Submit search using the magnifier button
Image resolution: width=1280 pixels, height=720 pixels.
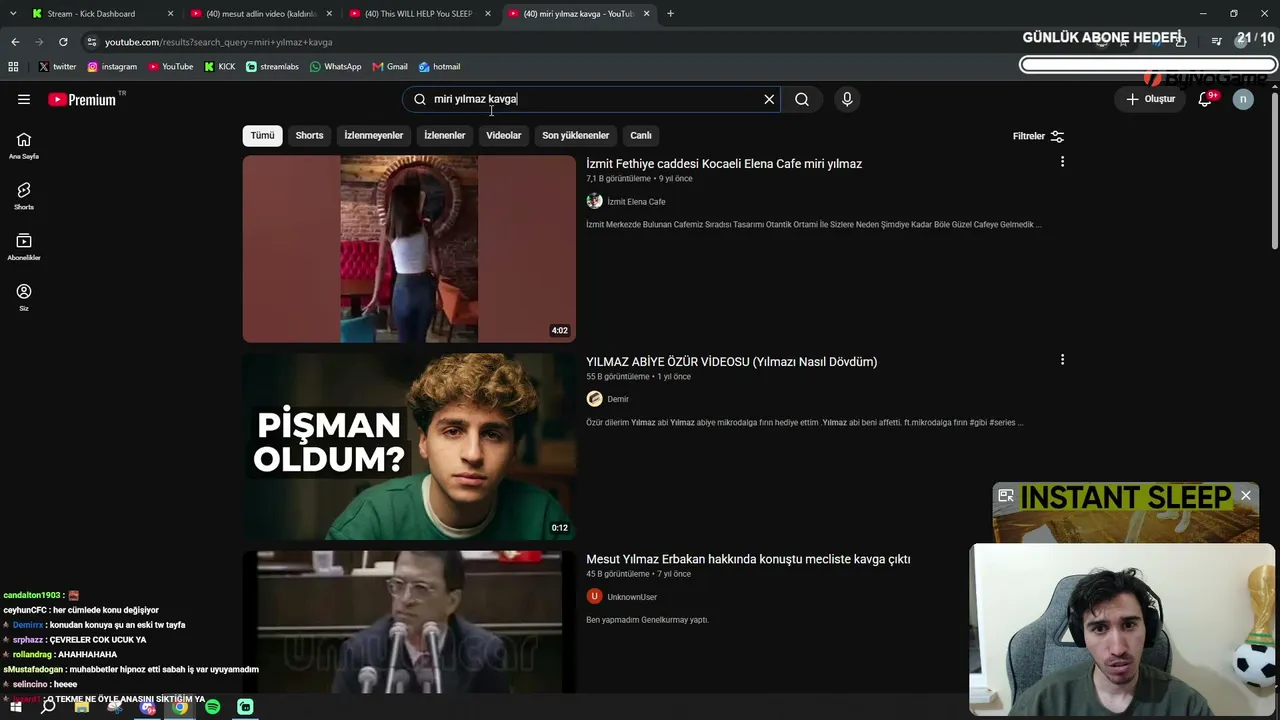pyautogui.click(x=802, y=99)
